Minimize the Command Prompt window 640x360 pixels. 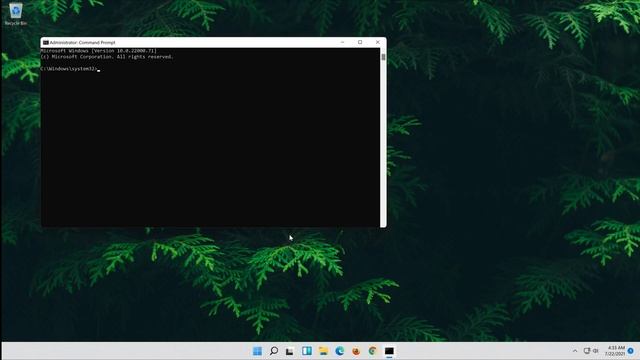pyautogui.click(x=342, y=42)
